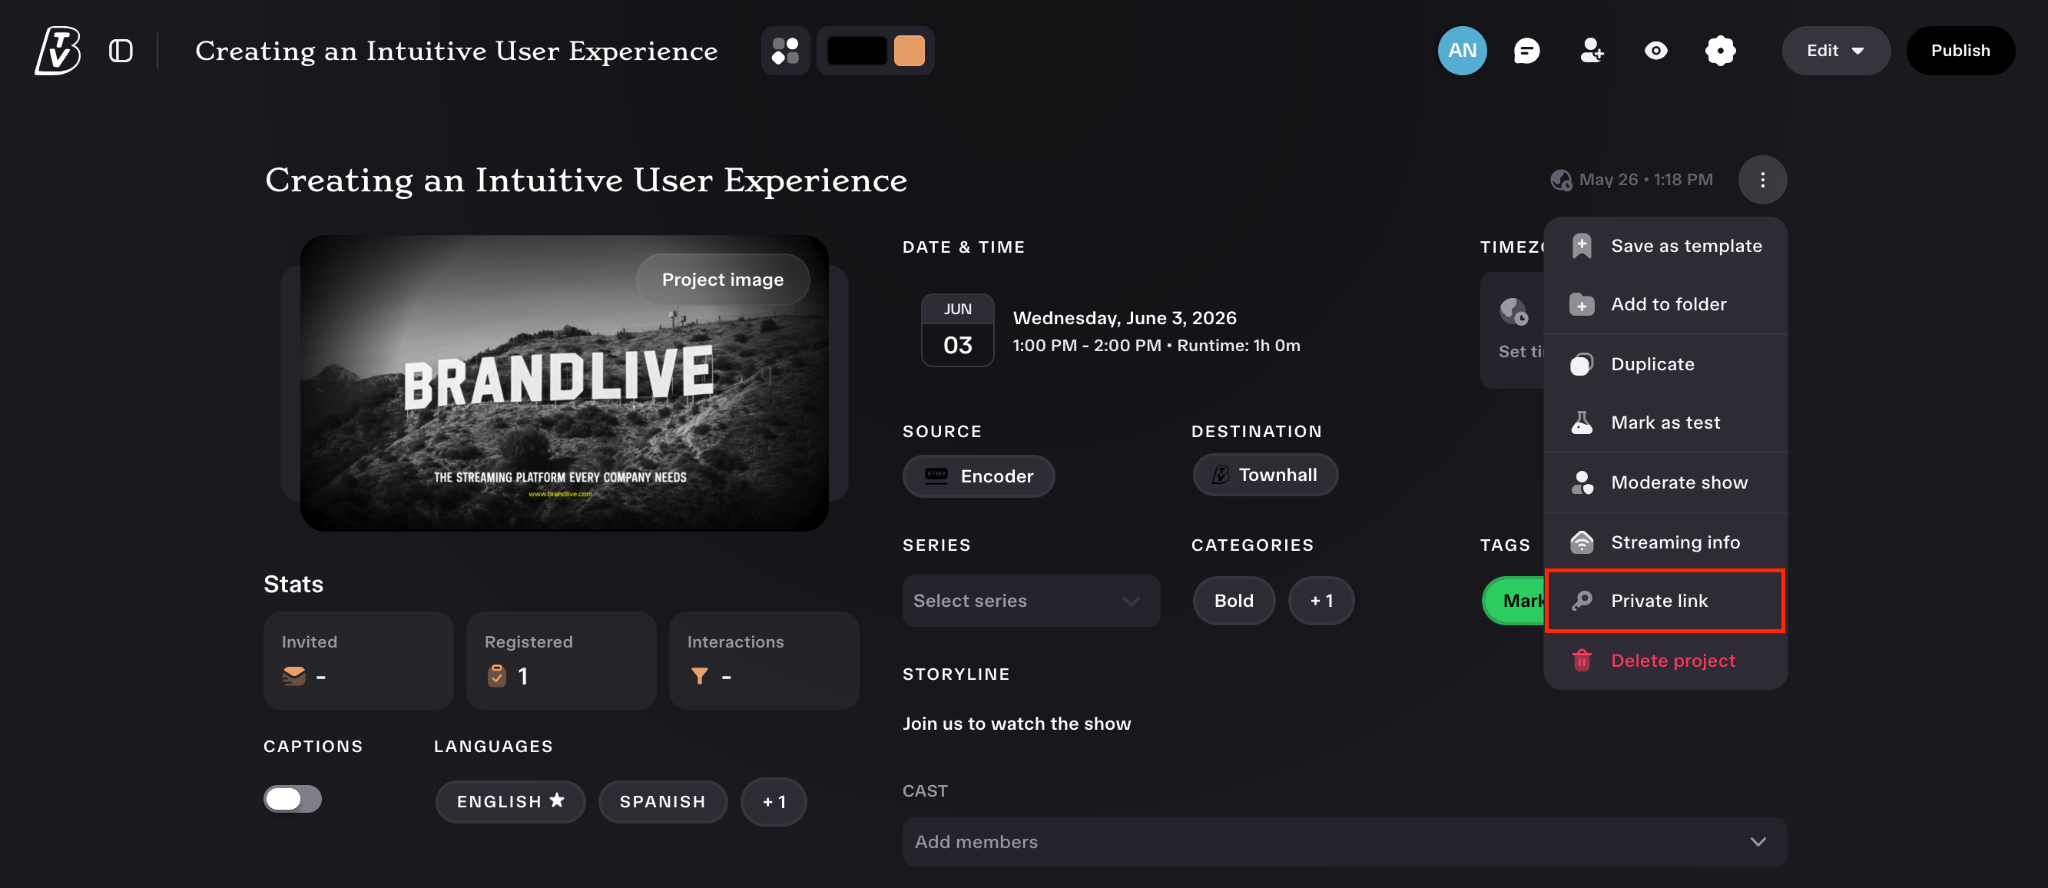This screenshot has width=2048, height=888.
Task: Click the May 26 1:18 PM timestamp
Action: tap(1646, 180)
